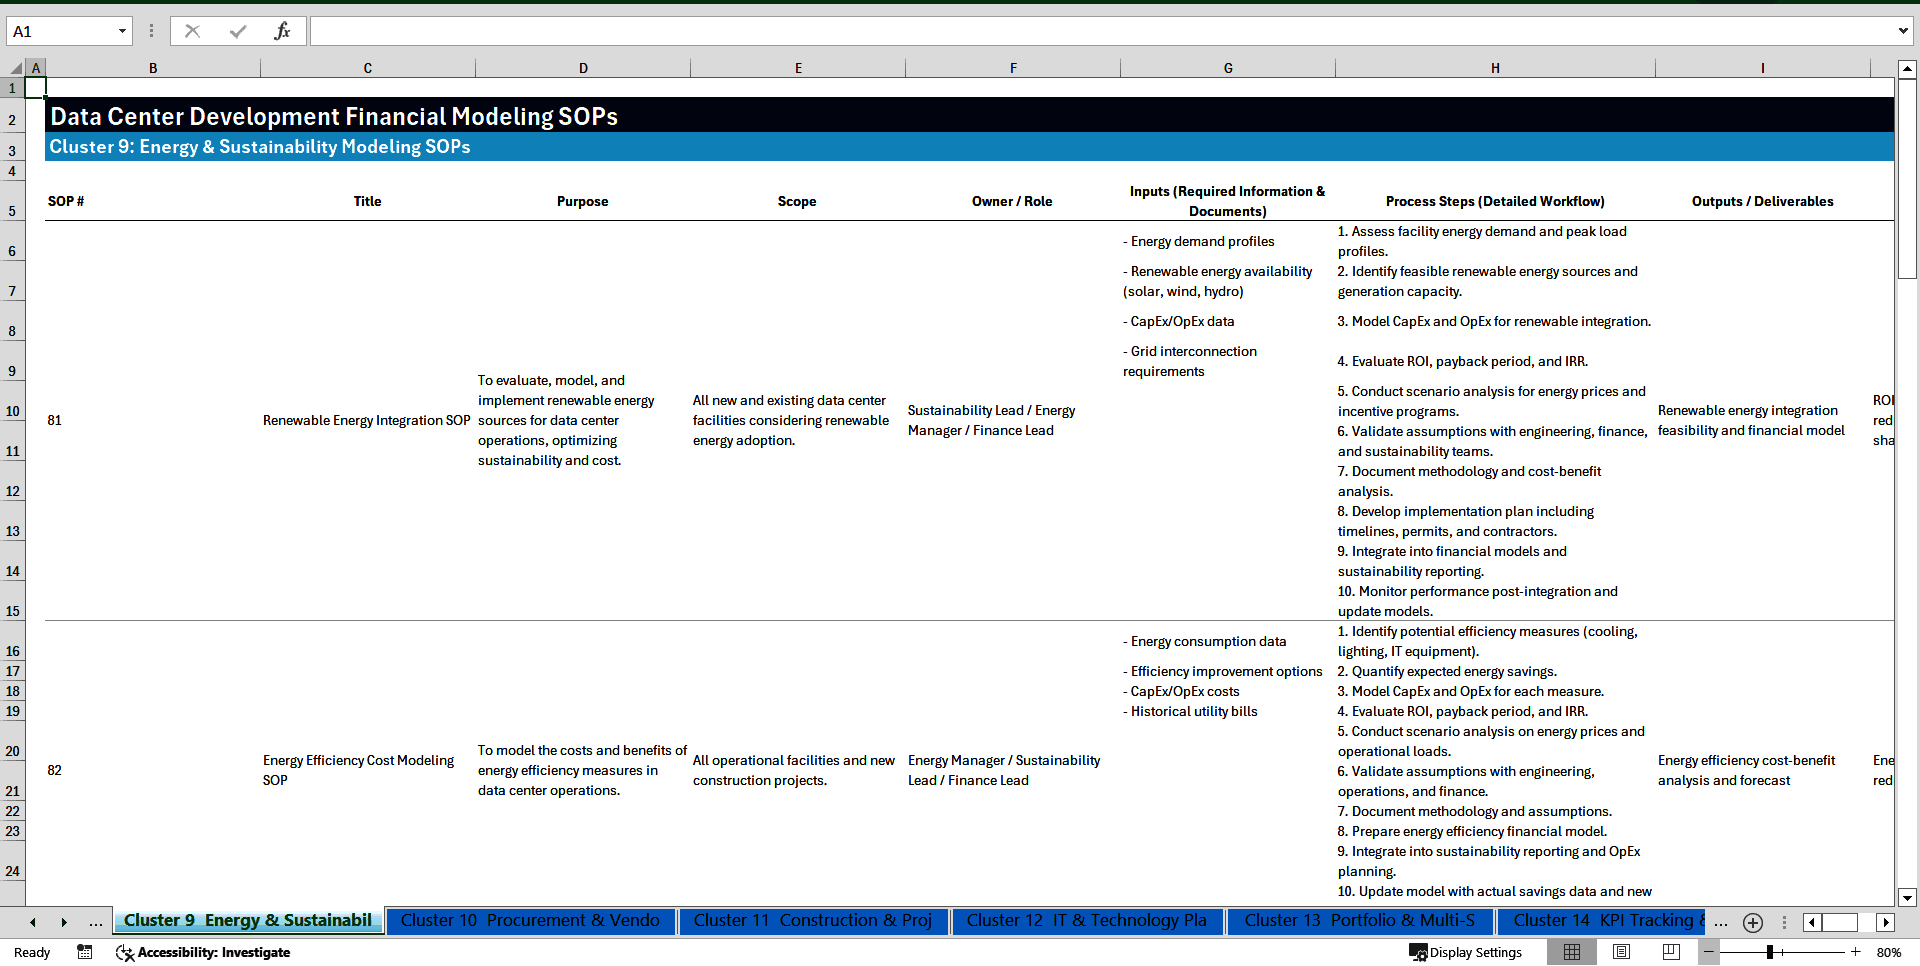Select column F header
The height and width of the screenshot is (966, 1920).
pos(1013,67)
